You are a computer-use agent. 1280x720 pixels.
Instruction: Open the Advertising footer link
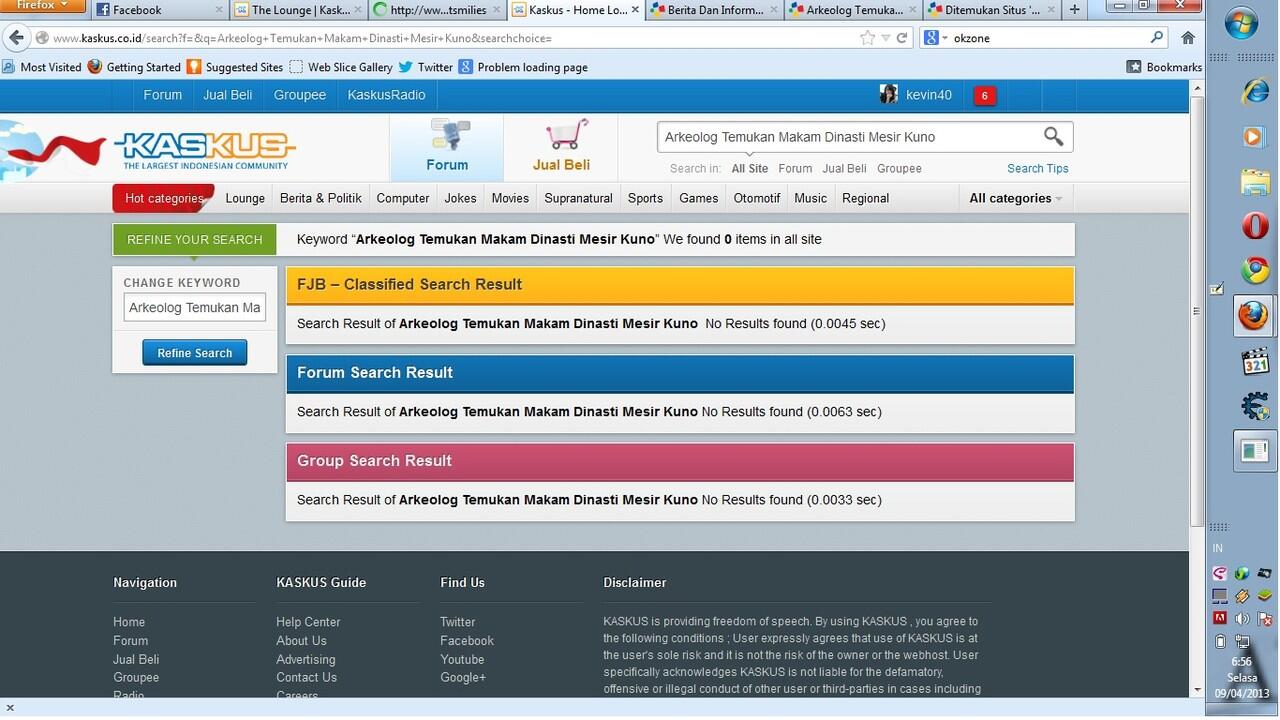click(x=306, y=660)
